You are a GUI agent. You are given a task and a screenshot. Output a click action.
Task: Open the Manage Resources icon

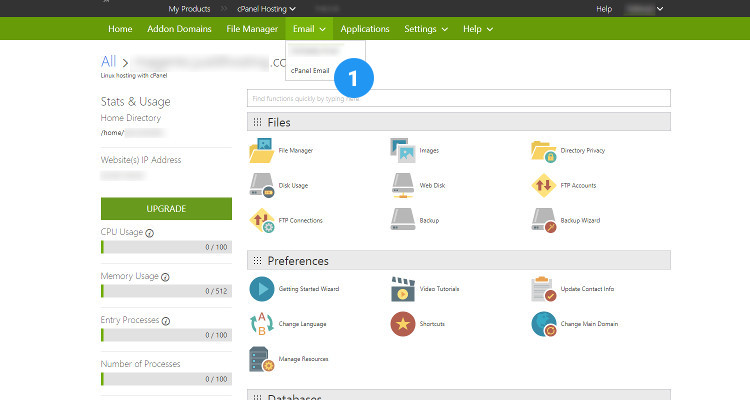[x=261, y=358]
